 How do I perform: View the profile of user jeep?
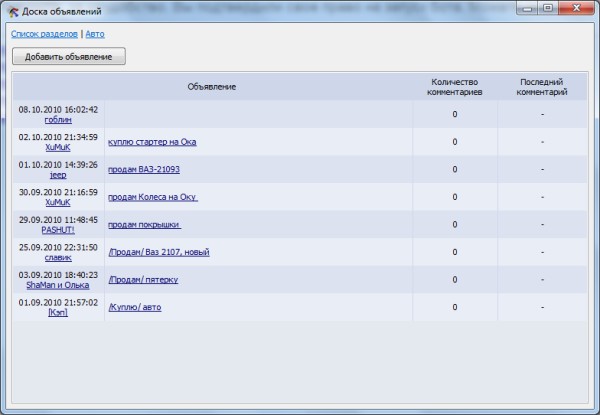point(58,175)
